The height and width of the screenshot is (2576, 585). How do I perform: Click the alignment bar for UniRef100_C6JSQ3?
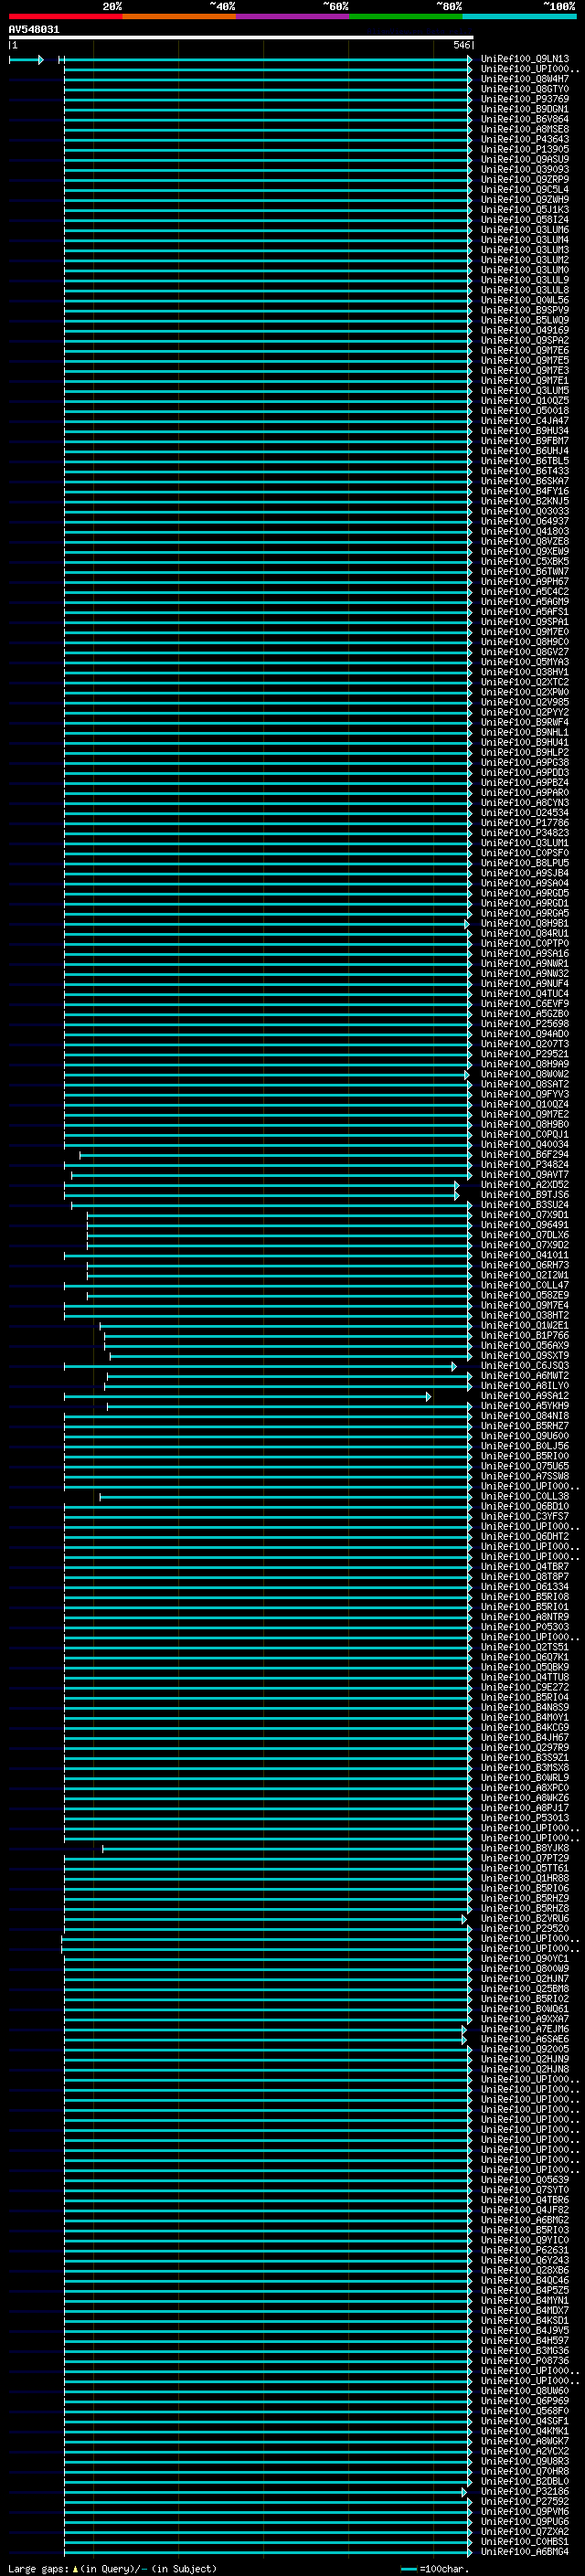click(x=260, y=1366)
